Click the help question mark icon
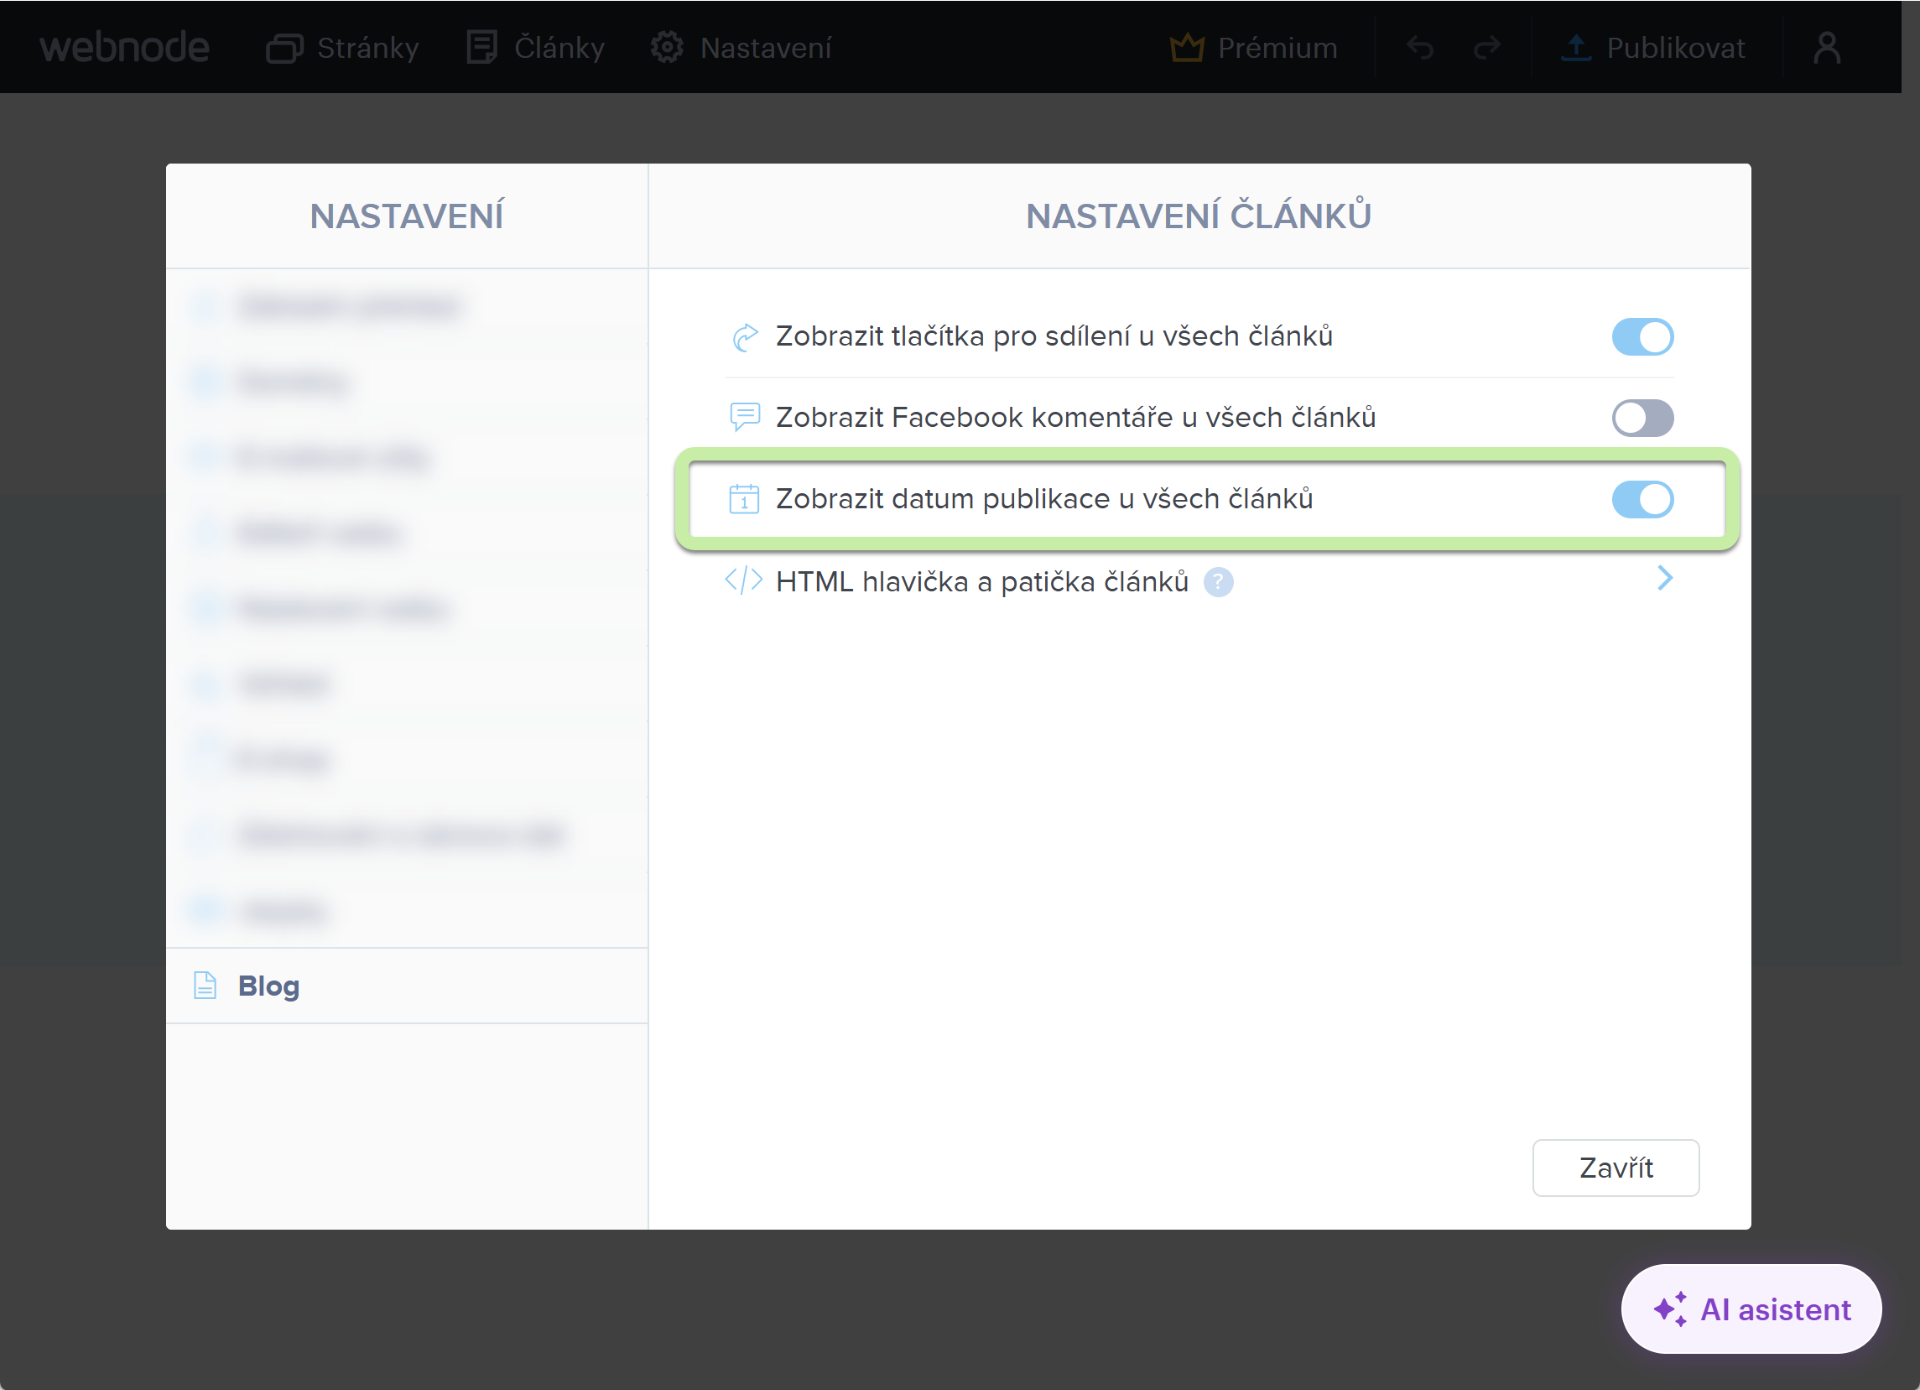The width and height of the screenshot is (1920, 1390). (x=1218, y=582)
